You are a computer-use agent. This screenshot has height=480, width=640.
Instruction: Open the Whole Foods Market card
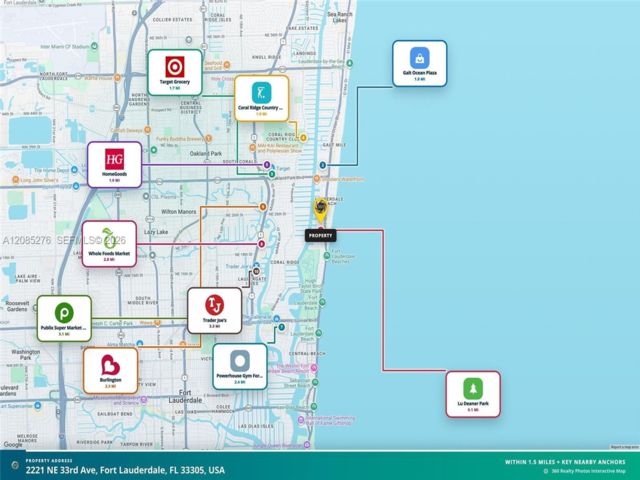click(x=109, y=244)
